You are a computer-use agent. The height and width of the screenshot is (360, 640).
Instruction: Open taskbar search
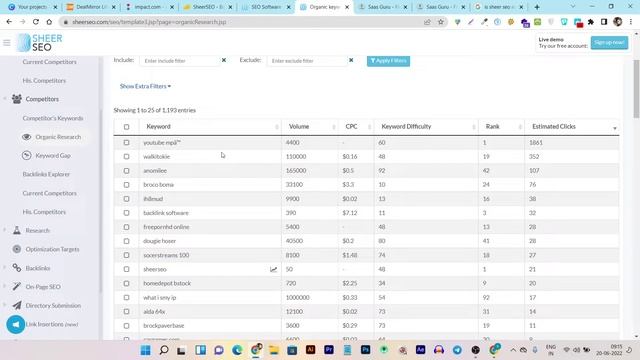164,350
